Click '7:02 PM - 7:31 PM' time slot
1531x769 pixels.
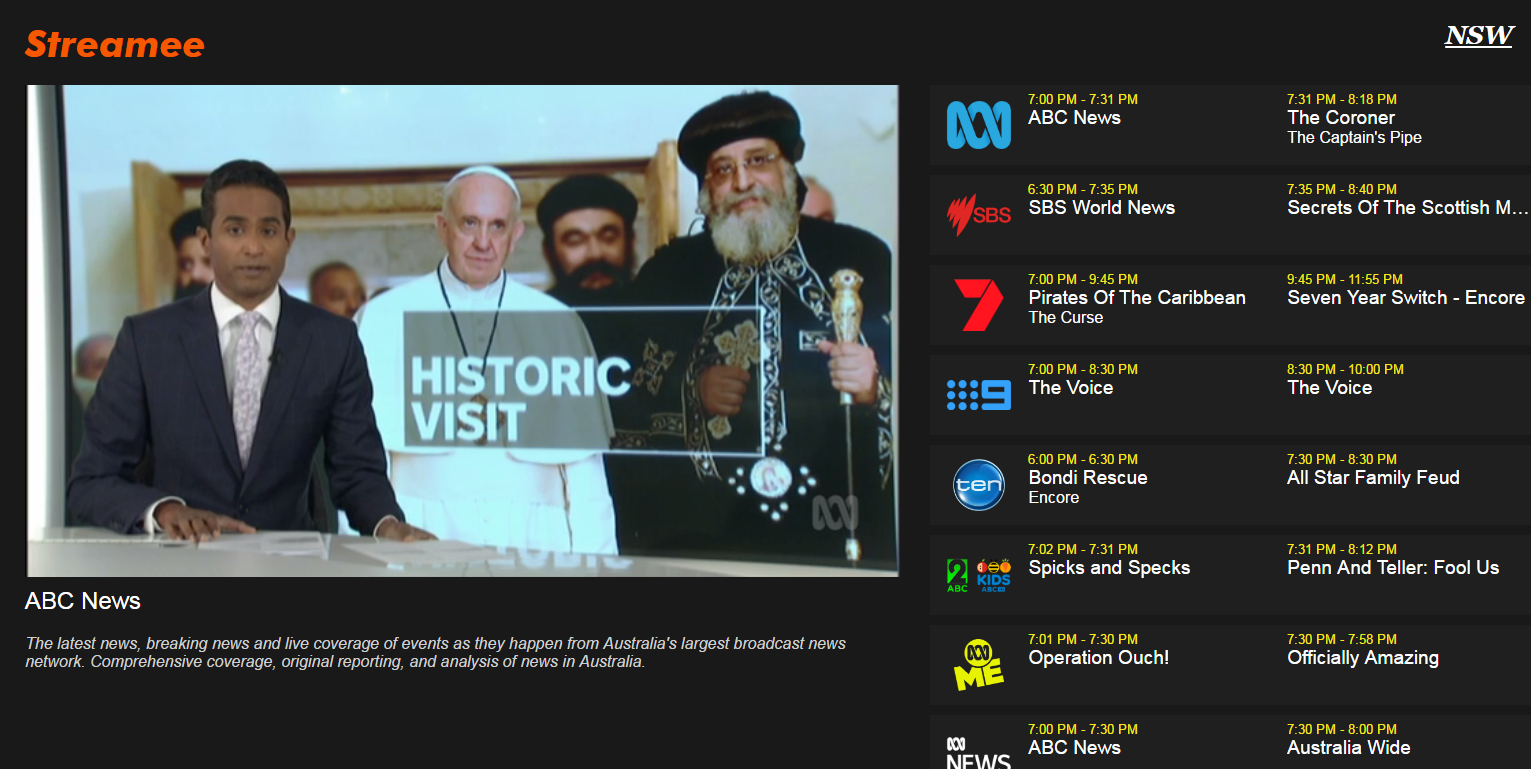click(1083, 549)
